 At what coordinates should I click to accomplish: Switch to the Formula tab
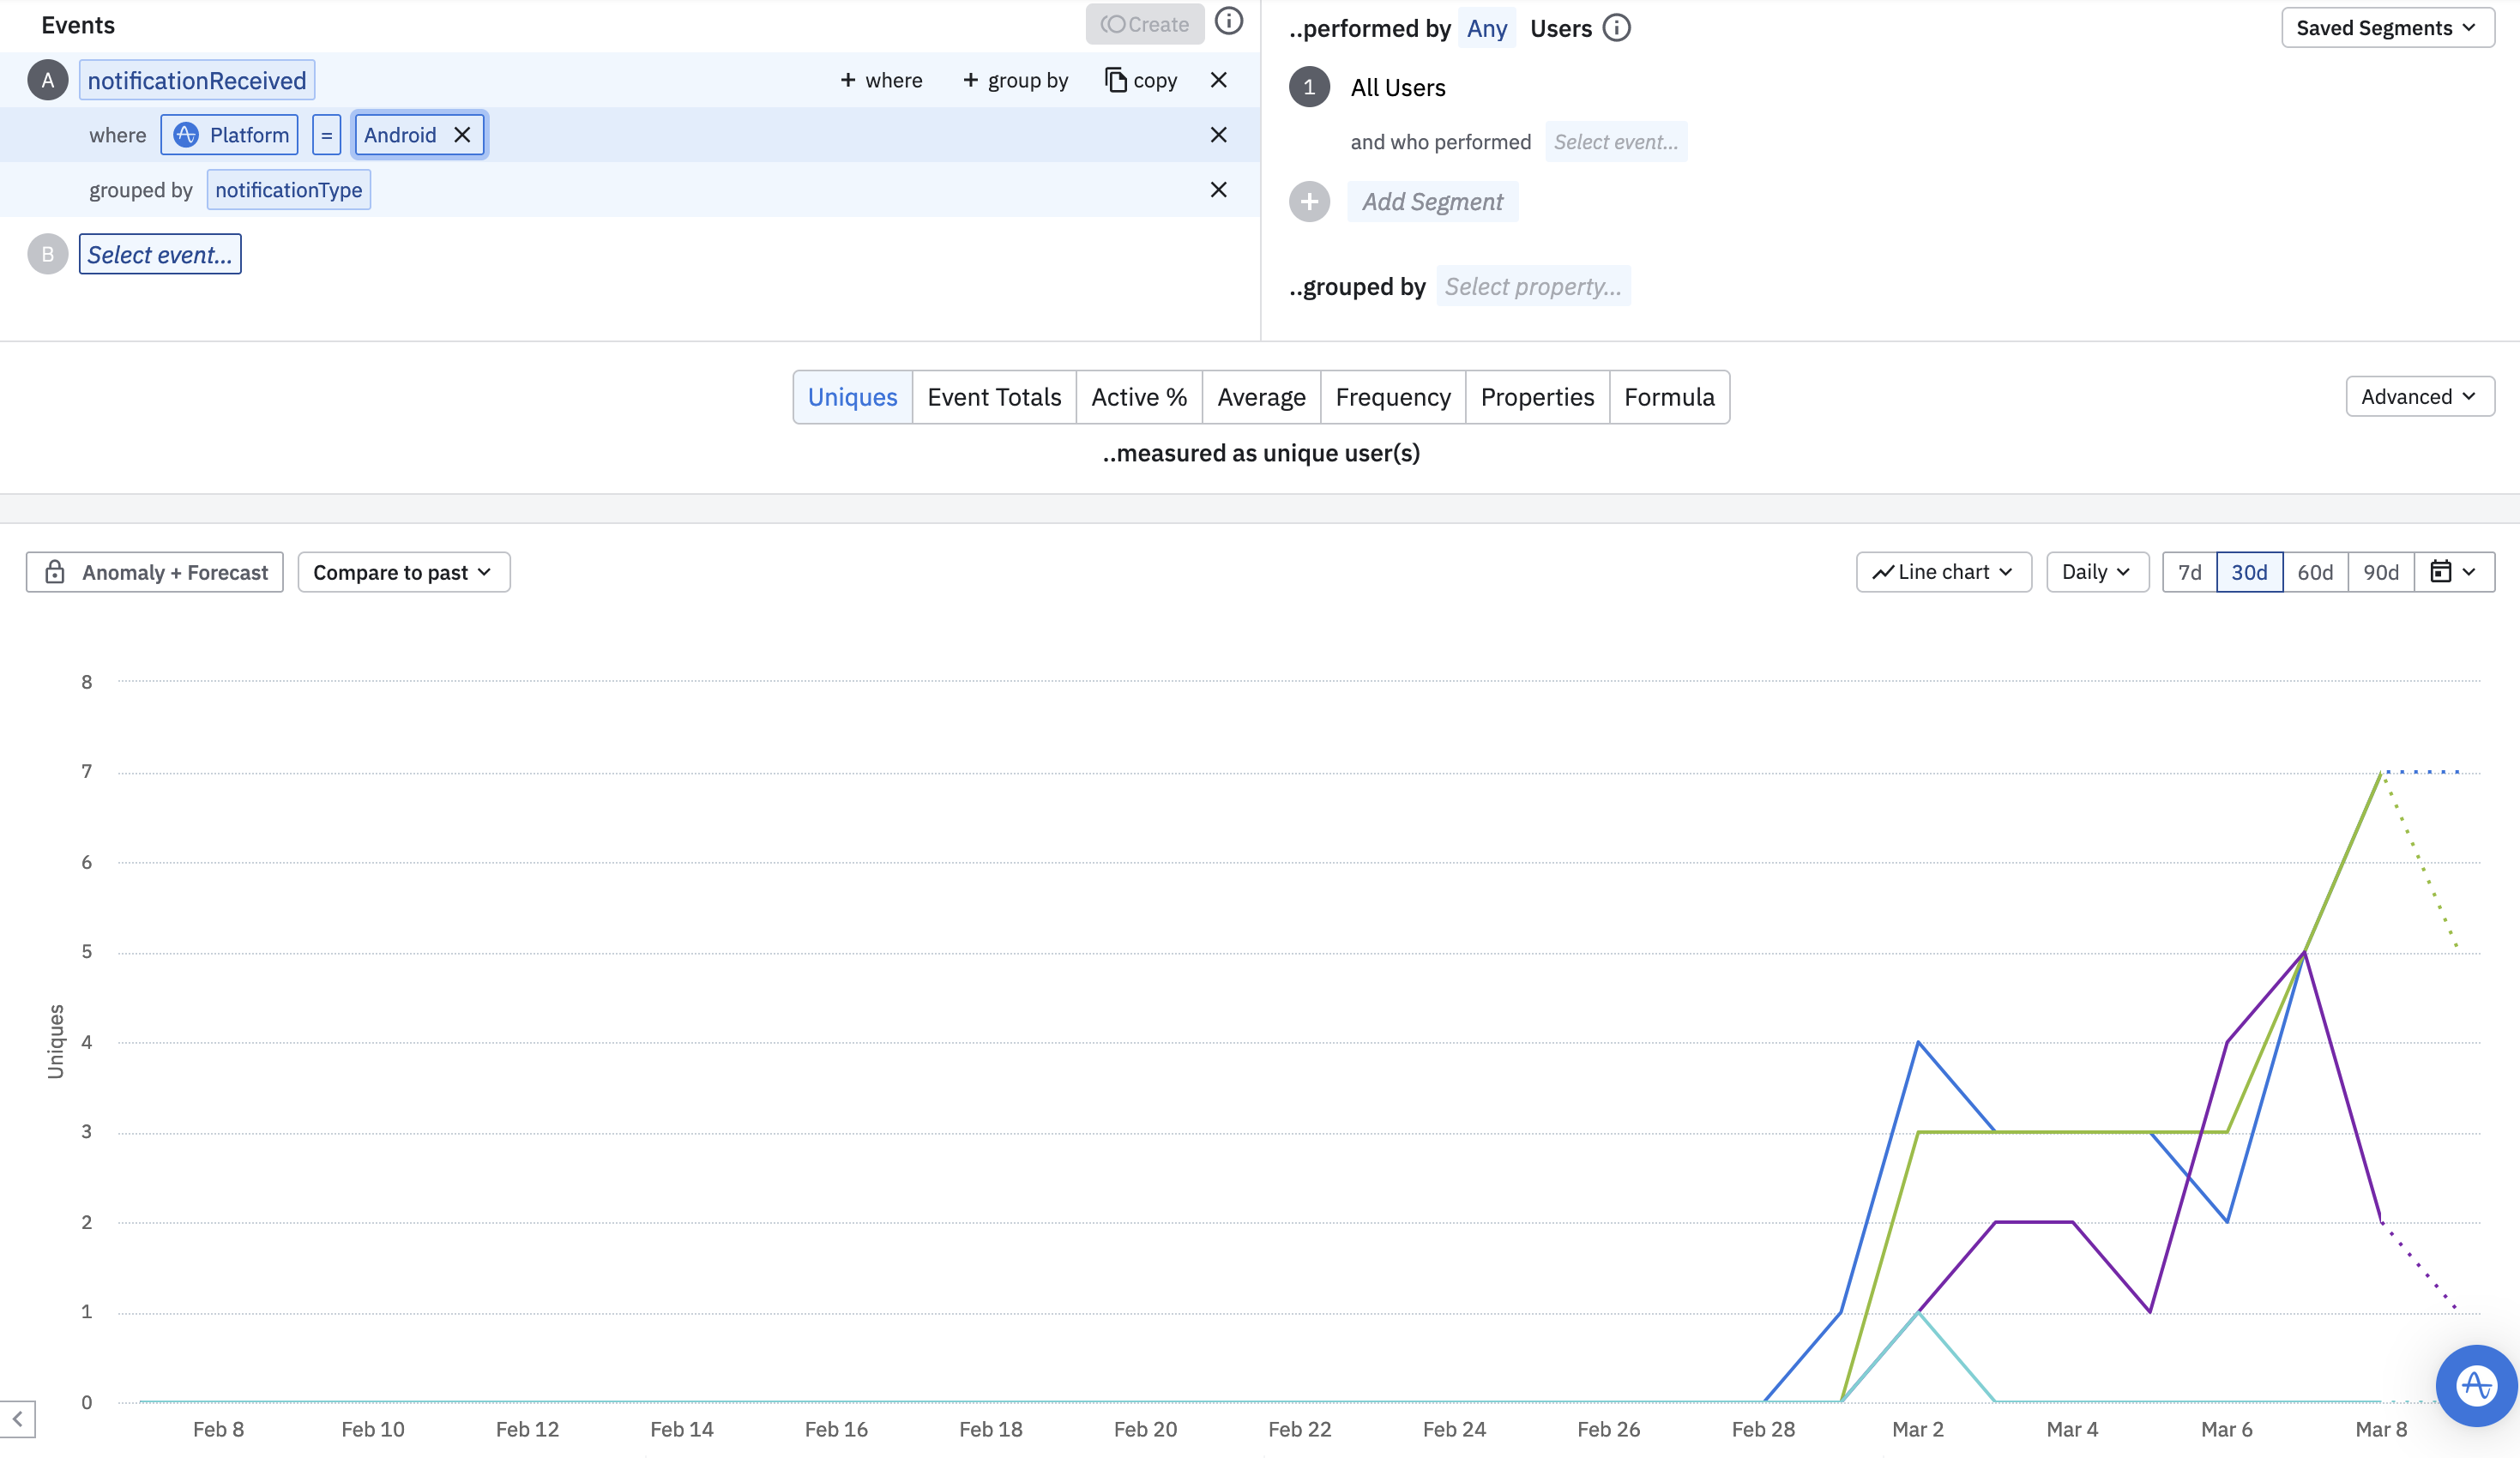coord(1668,397)
